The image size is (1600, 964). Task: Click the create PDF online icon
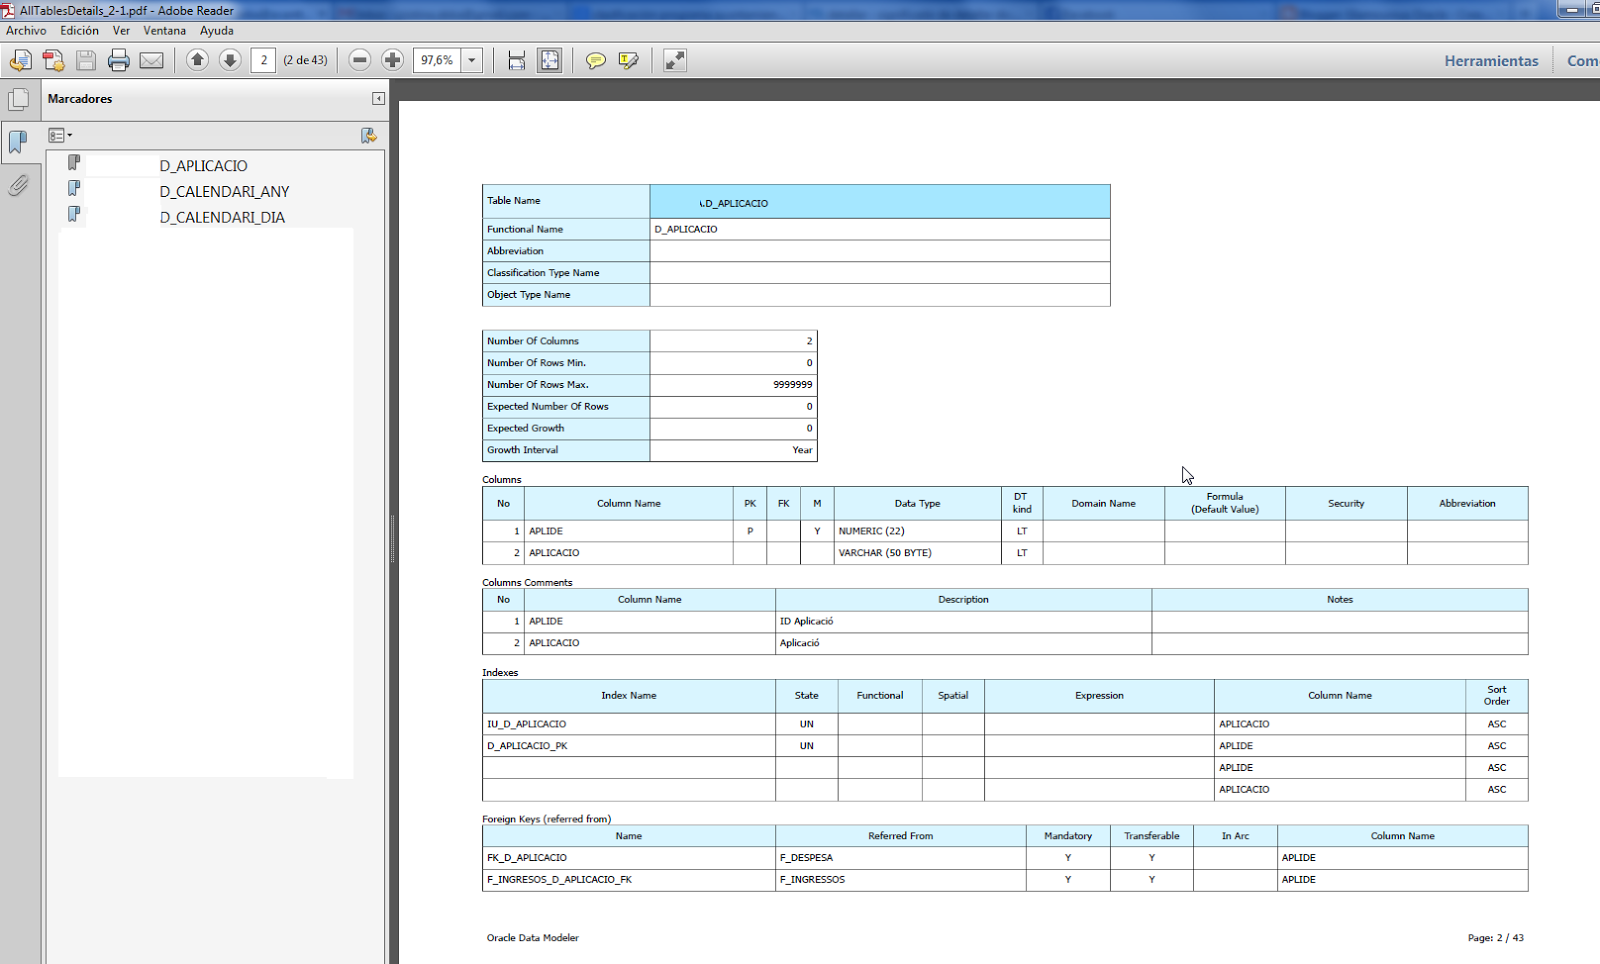pos(20,61)
